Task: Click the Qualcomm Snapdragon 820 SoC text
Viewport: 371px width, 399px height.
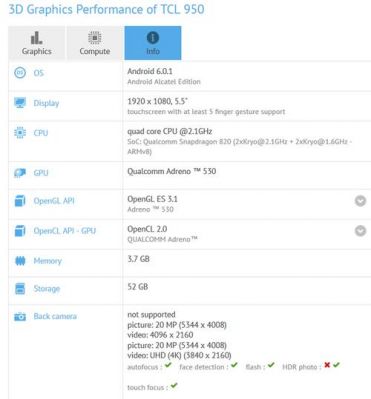Action: (239, 147)
